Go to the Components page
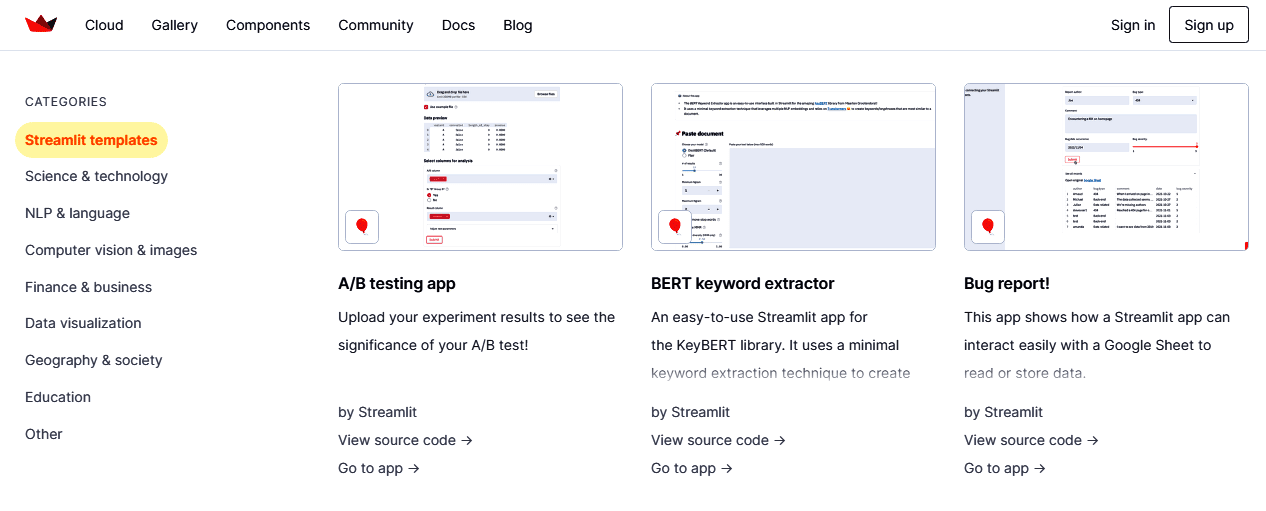1266x511 pixels. [x=268, y=25]
